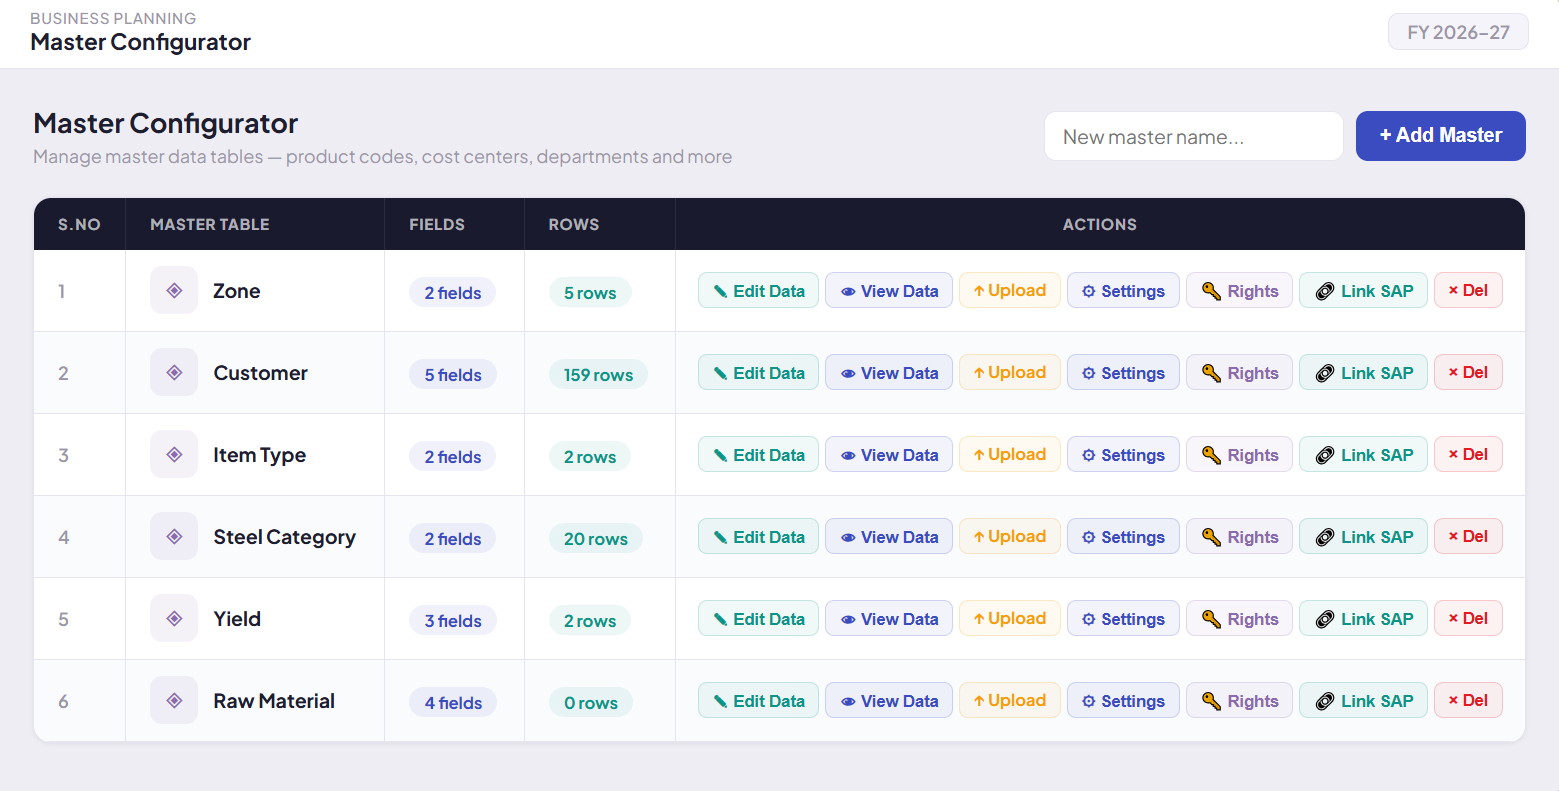Click the '20 rows' badge
Viewport: 1559px width, 791px height.
pyautogui.click(x=596, y=538)
